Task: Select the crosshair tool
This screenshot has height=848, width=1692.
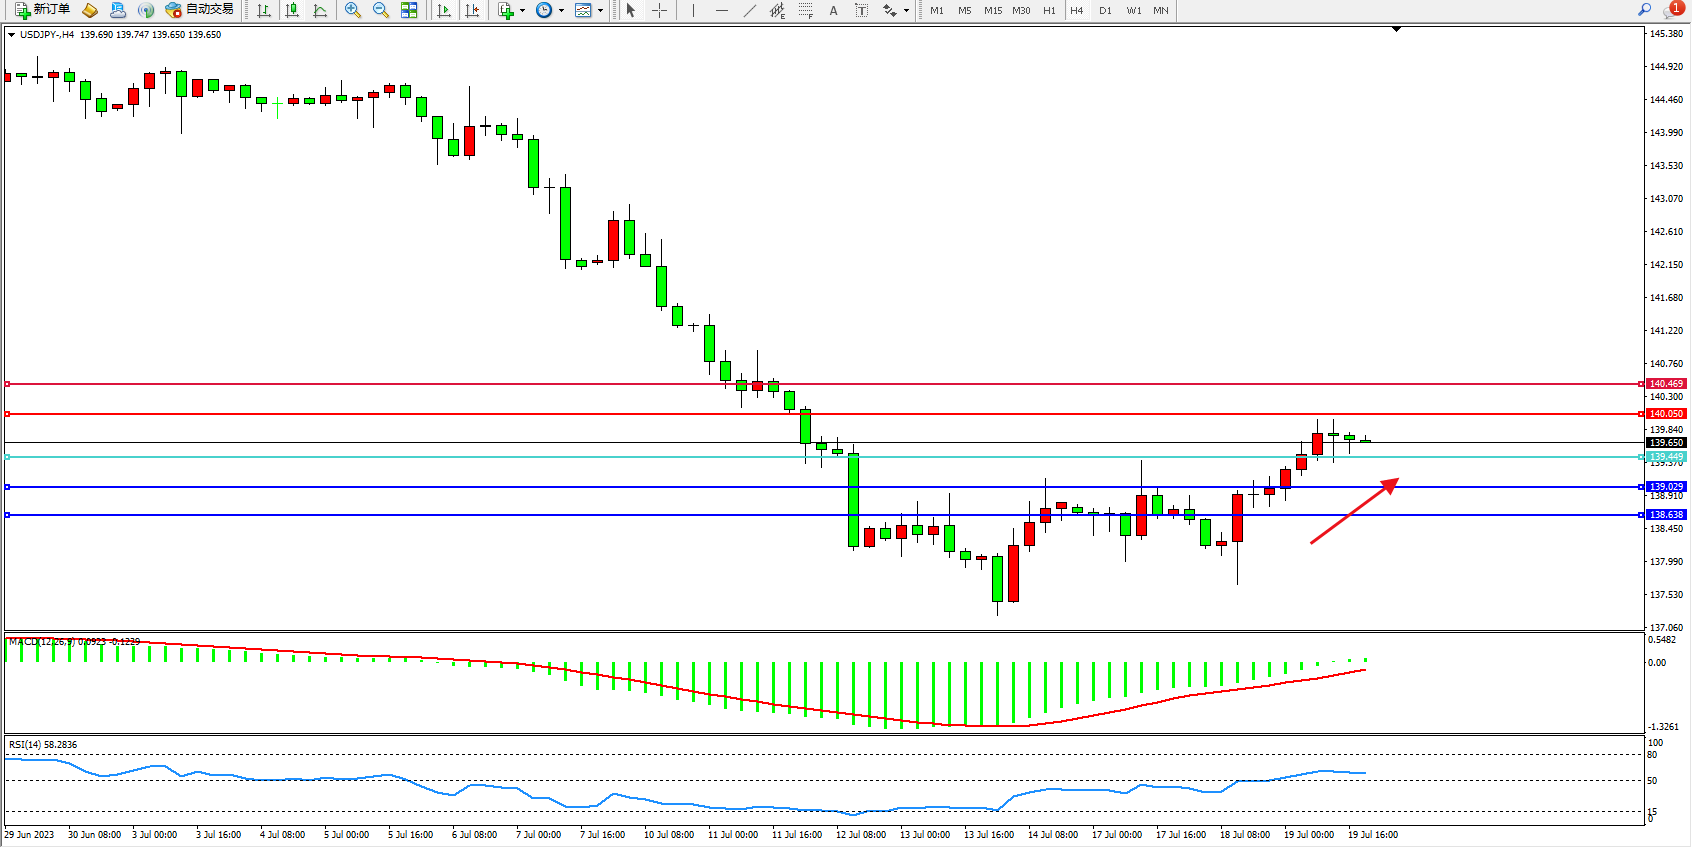Action: (x=660, y=10)
